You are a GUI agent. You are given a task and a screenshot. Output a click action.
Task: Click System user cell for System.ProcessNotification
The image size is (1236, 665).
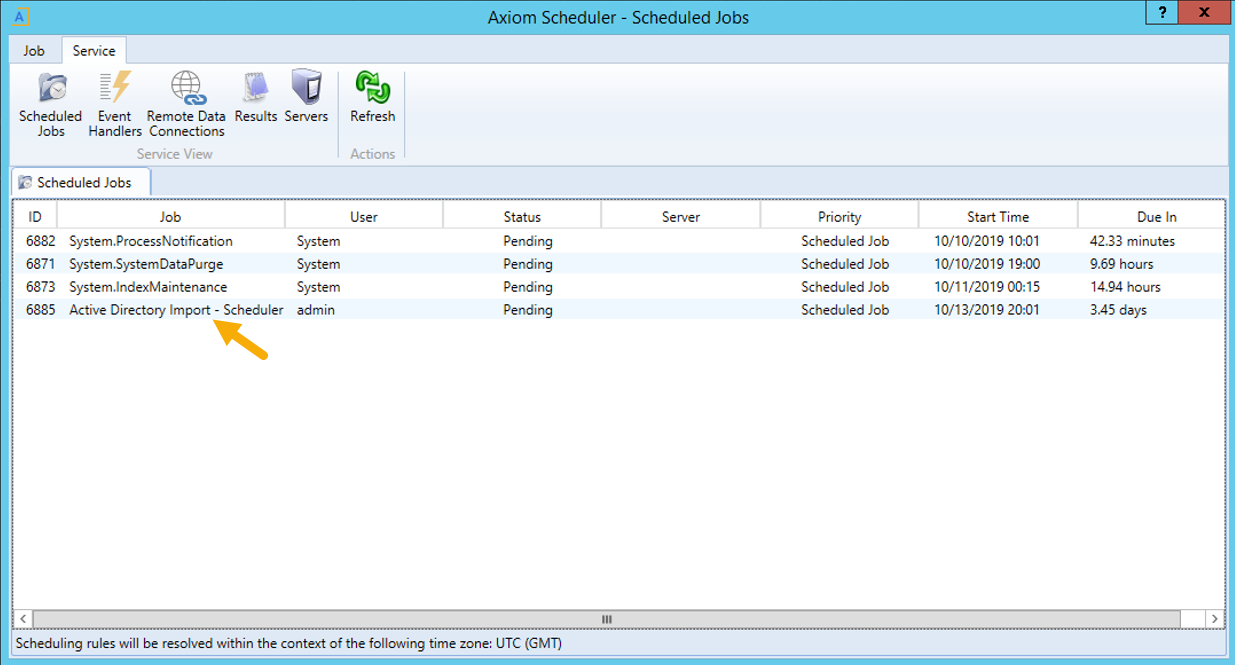click(319, 241)
